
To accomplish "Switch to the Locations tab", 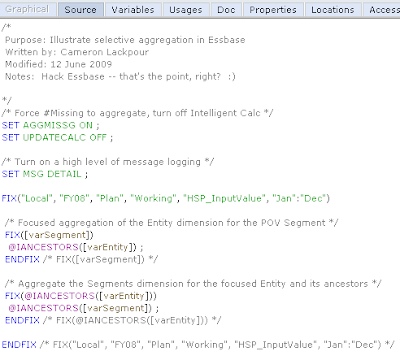I will tap(333, 10).
